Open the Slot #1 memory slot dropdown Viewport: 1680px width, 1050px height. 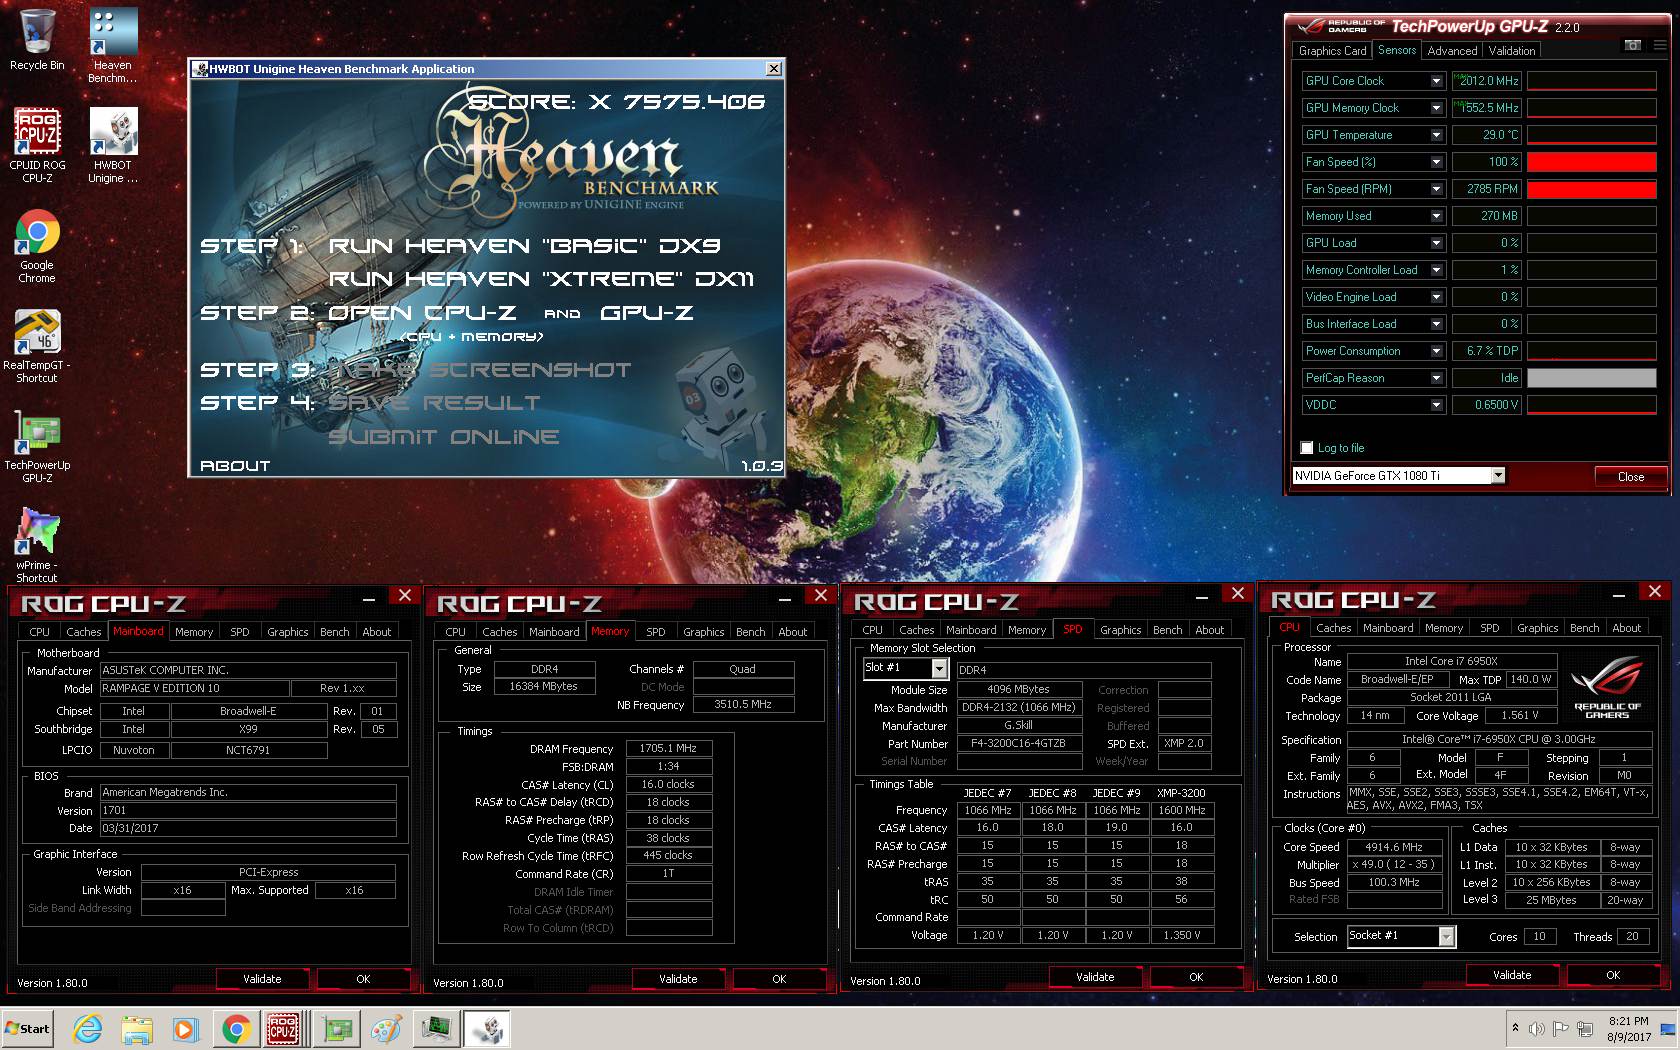coord(939,668)
